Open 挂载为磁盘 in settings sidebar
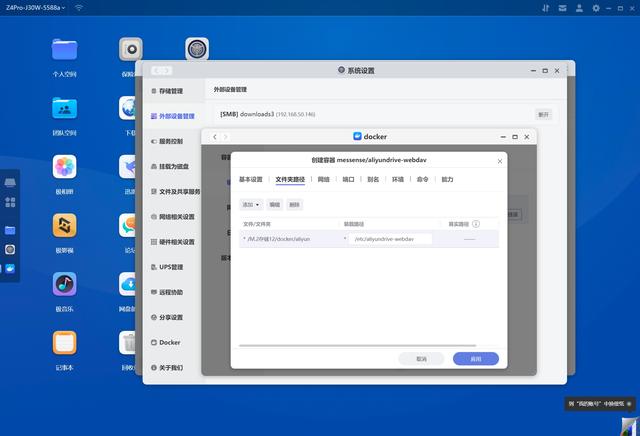Image resolution: width=640 pixels, height=436 pixels. tap(170, 167)
